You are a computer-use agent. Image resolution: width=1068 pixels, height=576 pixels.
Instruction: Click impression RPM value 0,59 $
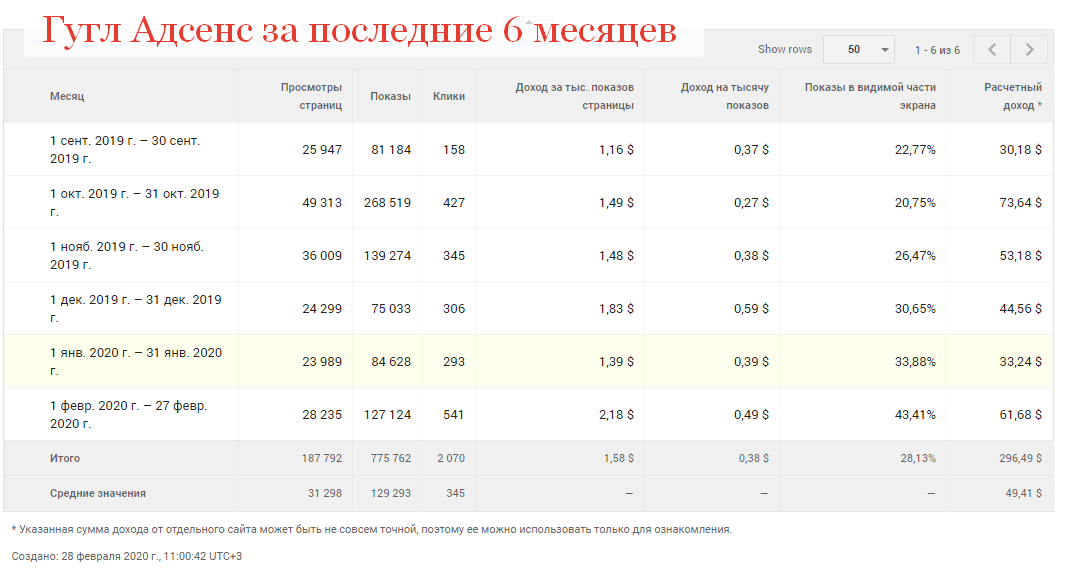(751, 308)
